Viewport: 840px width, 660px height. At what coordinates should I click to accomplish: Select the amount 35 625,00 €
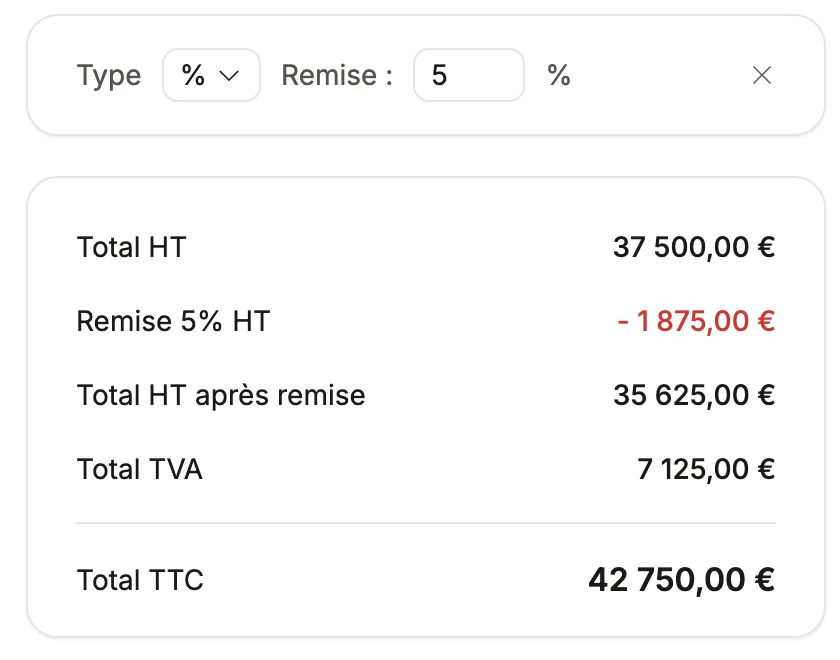pos(694,395)
